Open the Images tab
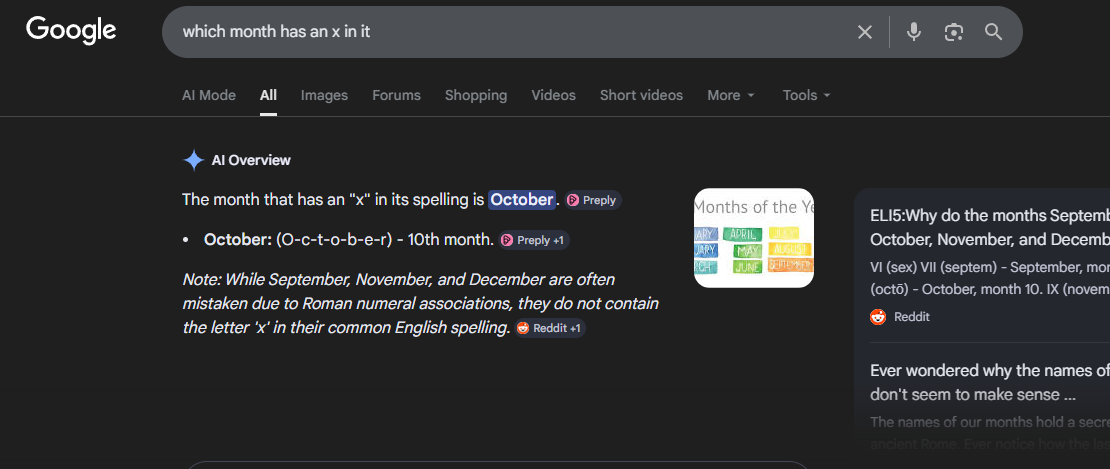Image resolution: width=1110 pixels, height=469 pixels. [324, 95]
